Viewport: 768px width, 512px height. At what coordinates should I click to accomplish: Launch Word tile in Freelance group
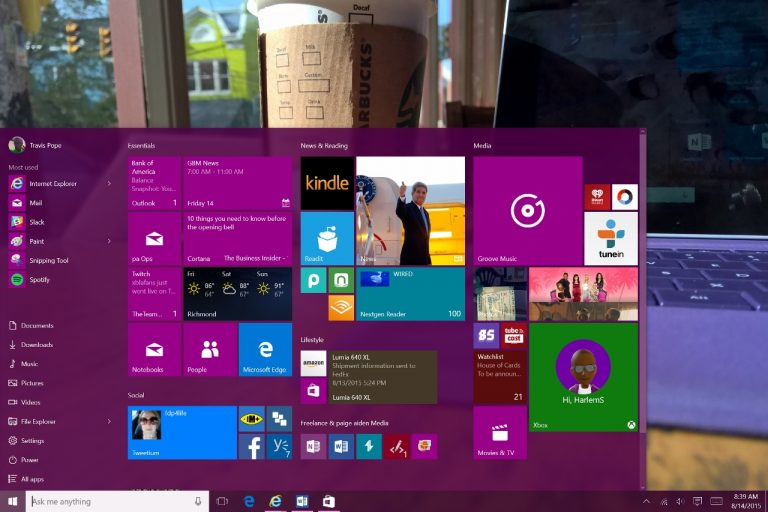(341, 446)
